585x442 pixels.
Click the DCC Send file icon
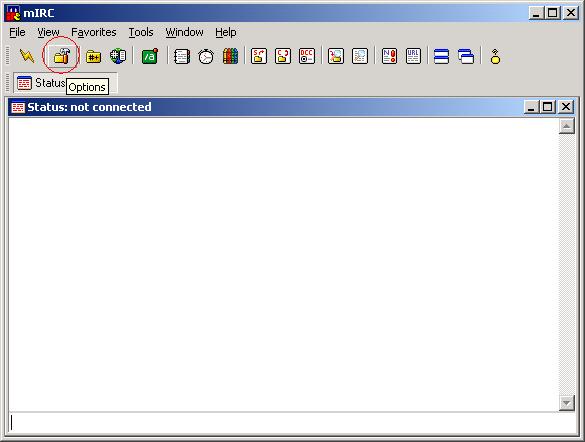click(259, 56)
